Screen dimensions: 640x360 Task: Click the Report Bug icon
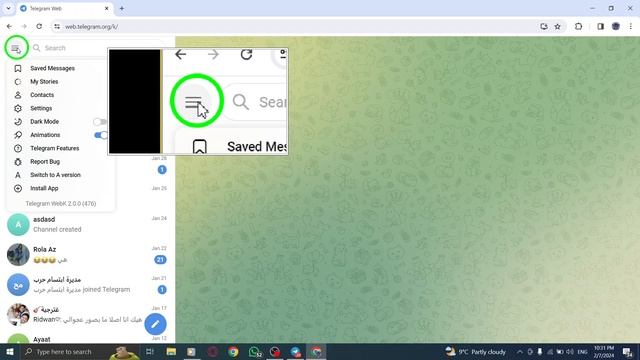point(18,162)
